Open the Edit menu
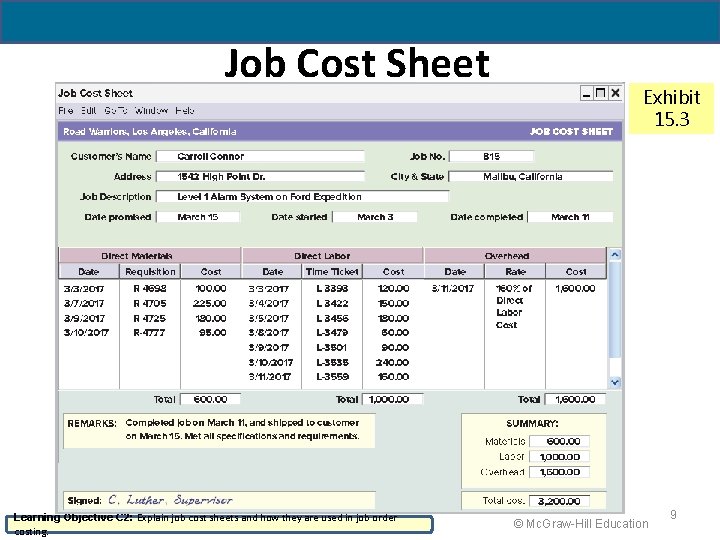The width and height of the screenshot is (720, 540). tap(89, 111)
